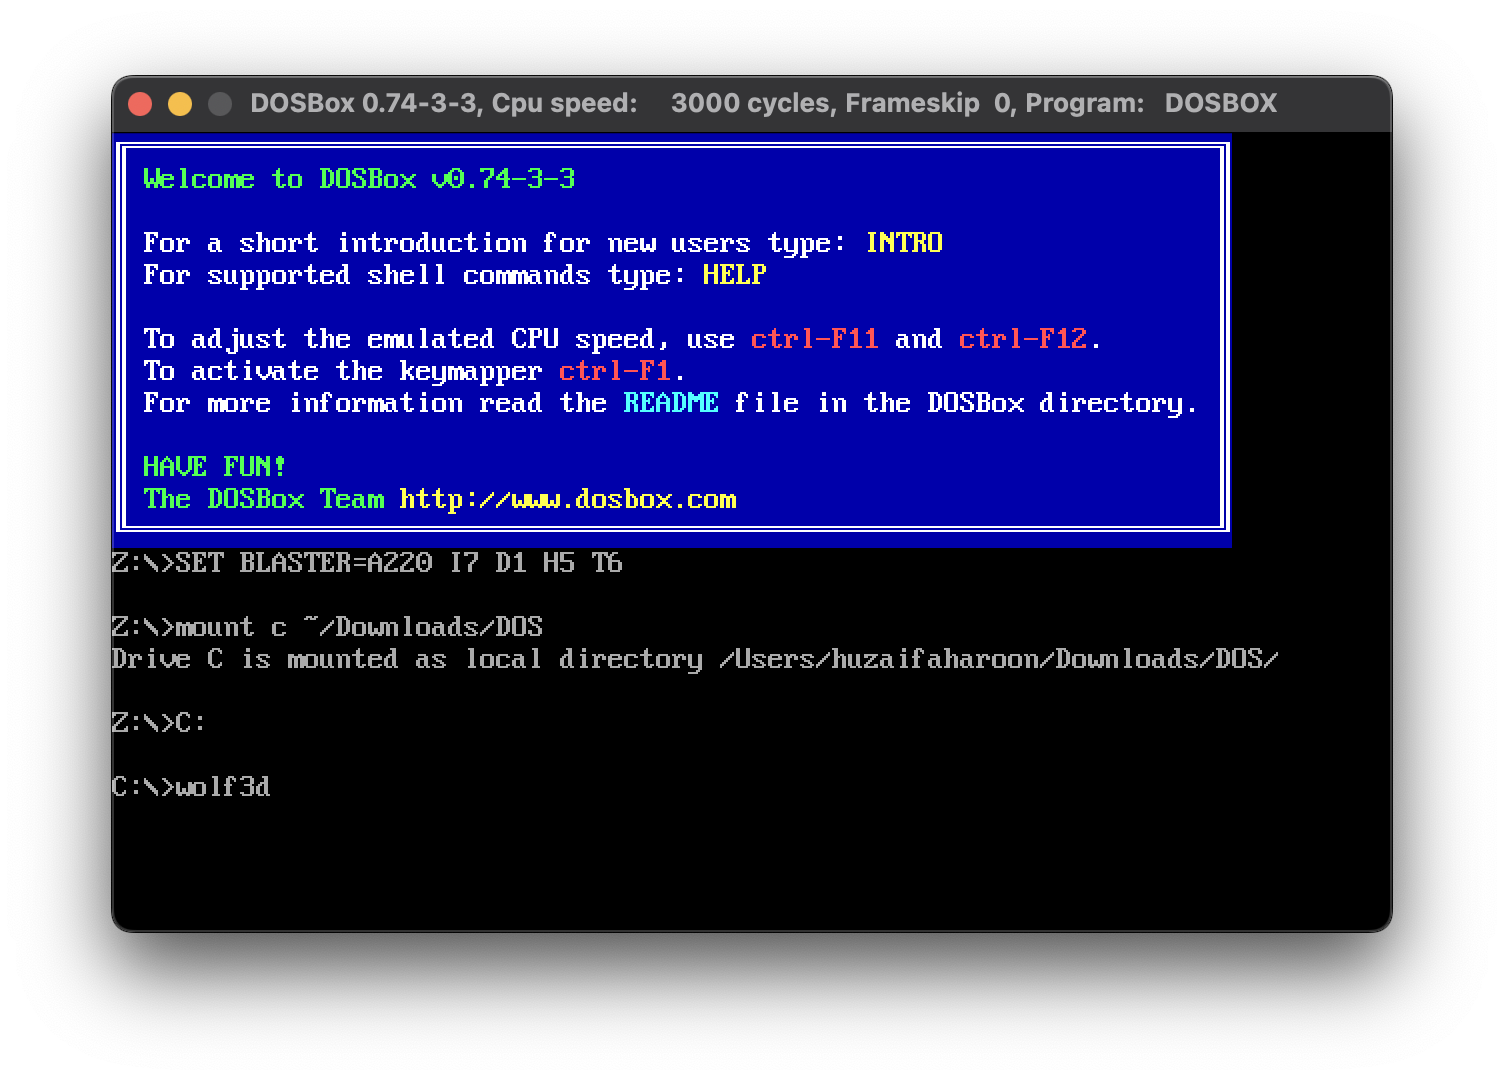Click the "To adjust the emulated CPU speed" text

click(399, 339)
